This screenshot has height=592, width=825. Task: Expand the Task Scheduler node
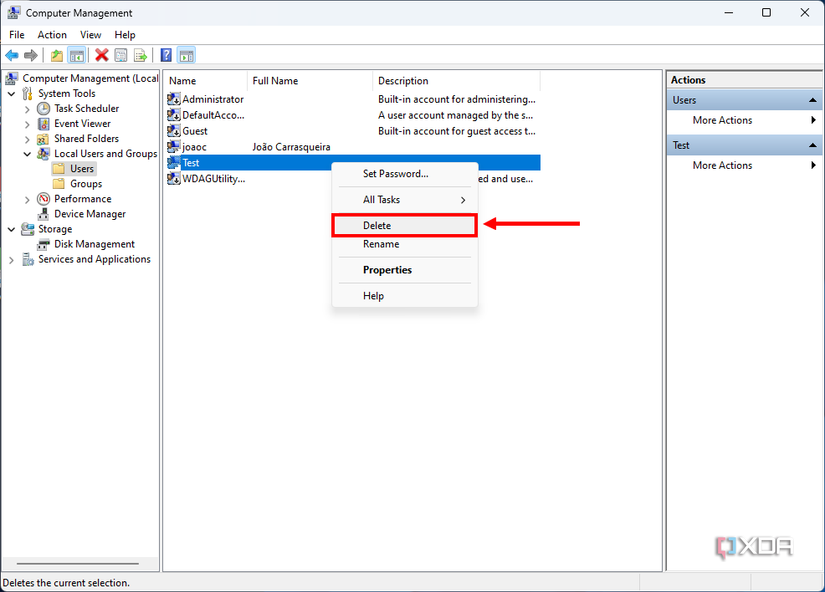27,109
